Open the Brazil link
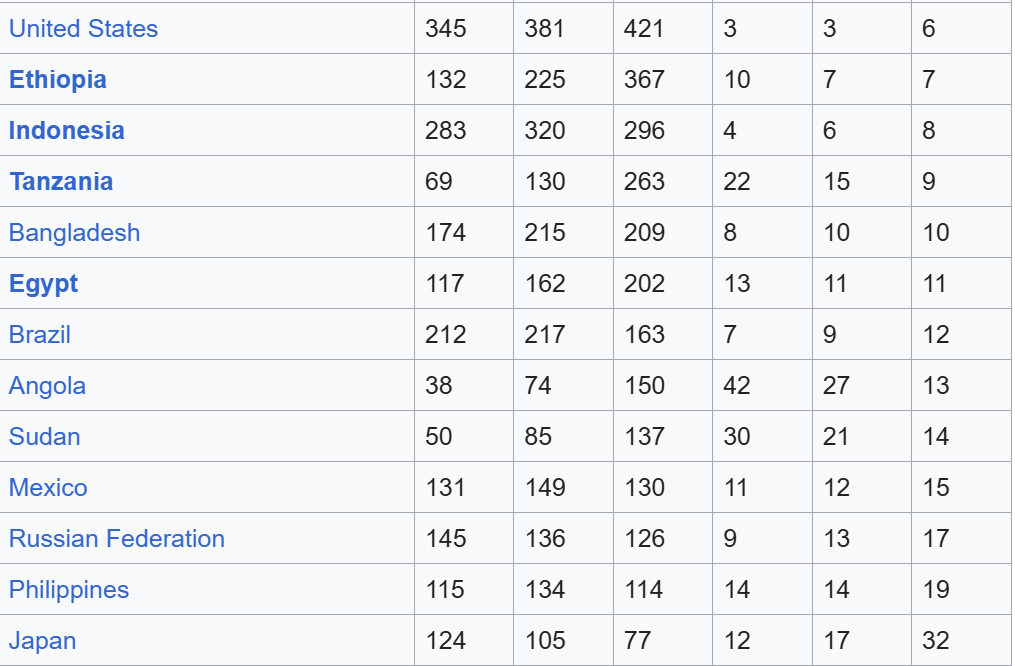The image size is (1015, 666). coord(40,335)
